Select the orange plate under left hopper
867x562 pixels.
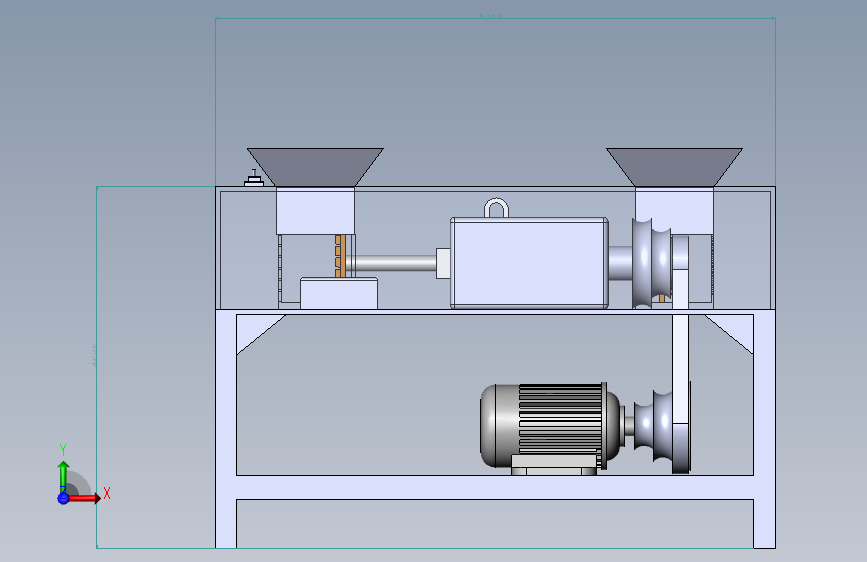click(340, 256)
